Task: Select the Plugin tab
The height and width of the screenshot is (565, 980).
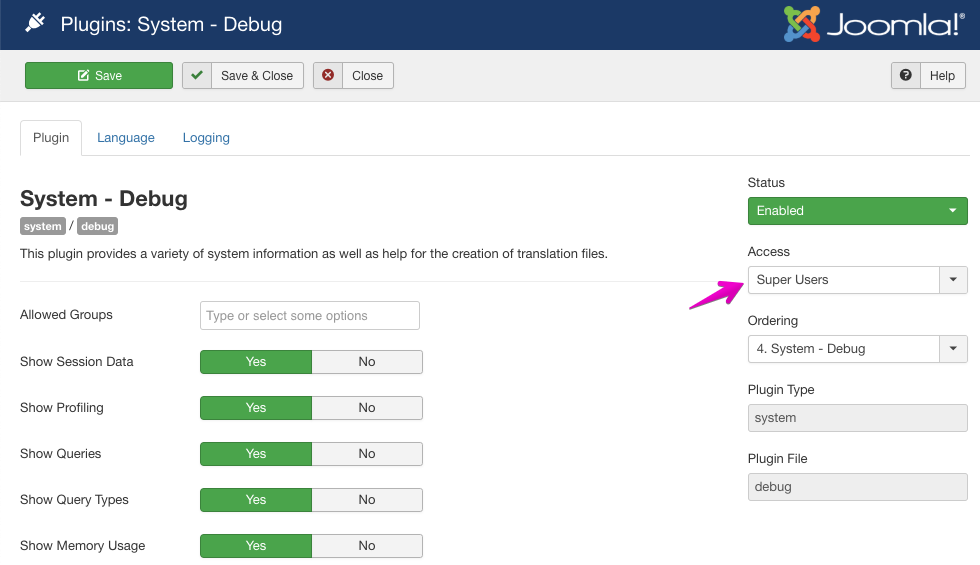Action: click(51, 138)
